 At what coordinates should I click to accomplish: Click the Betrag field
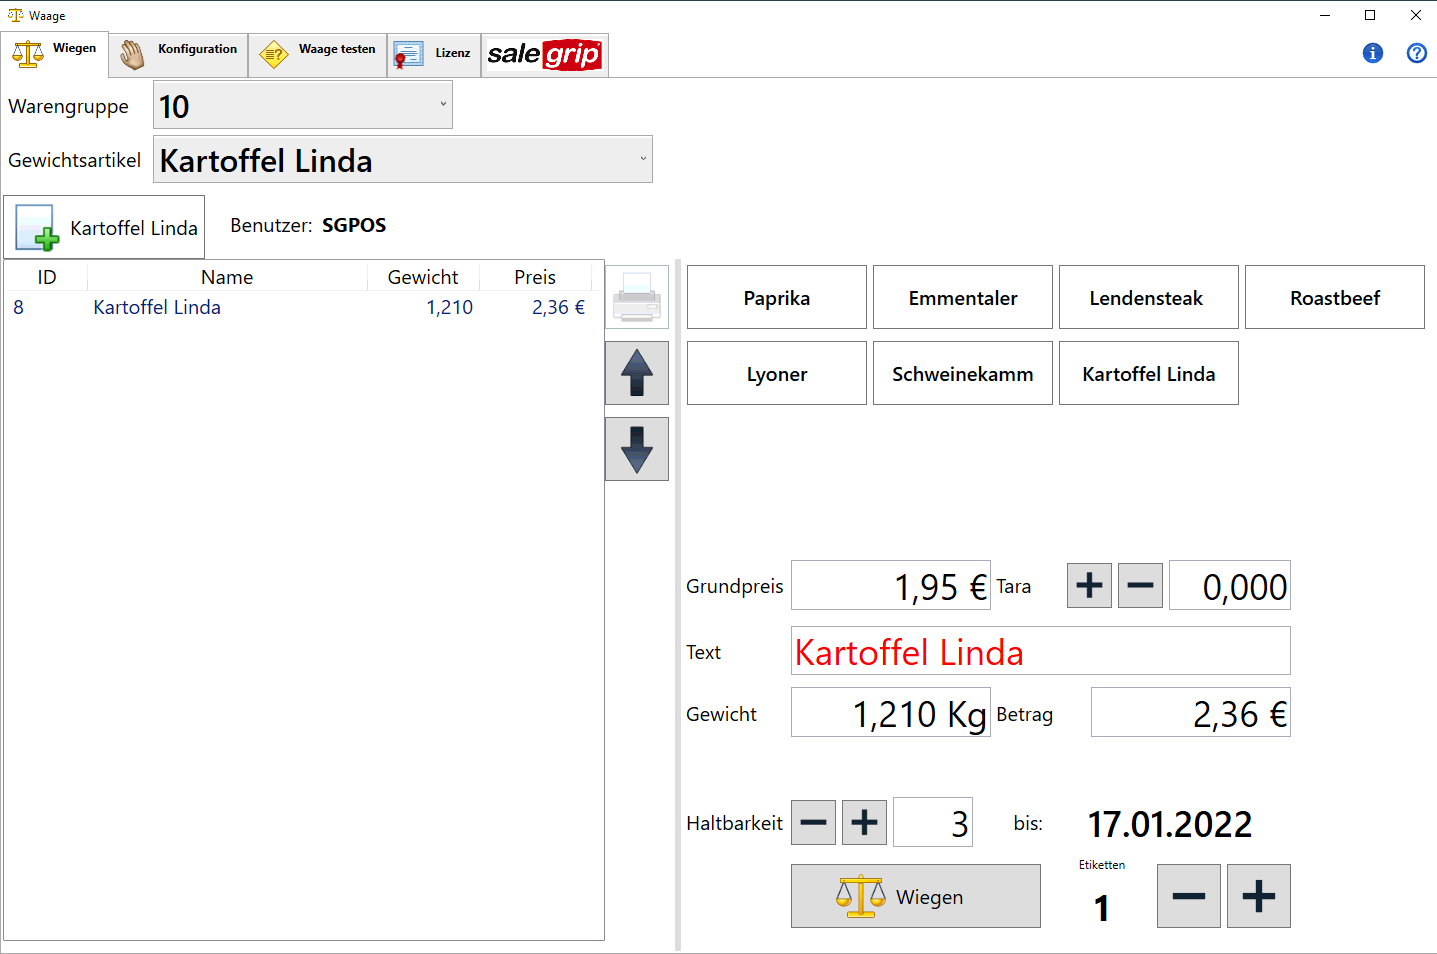point(1191,712)
